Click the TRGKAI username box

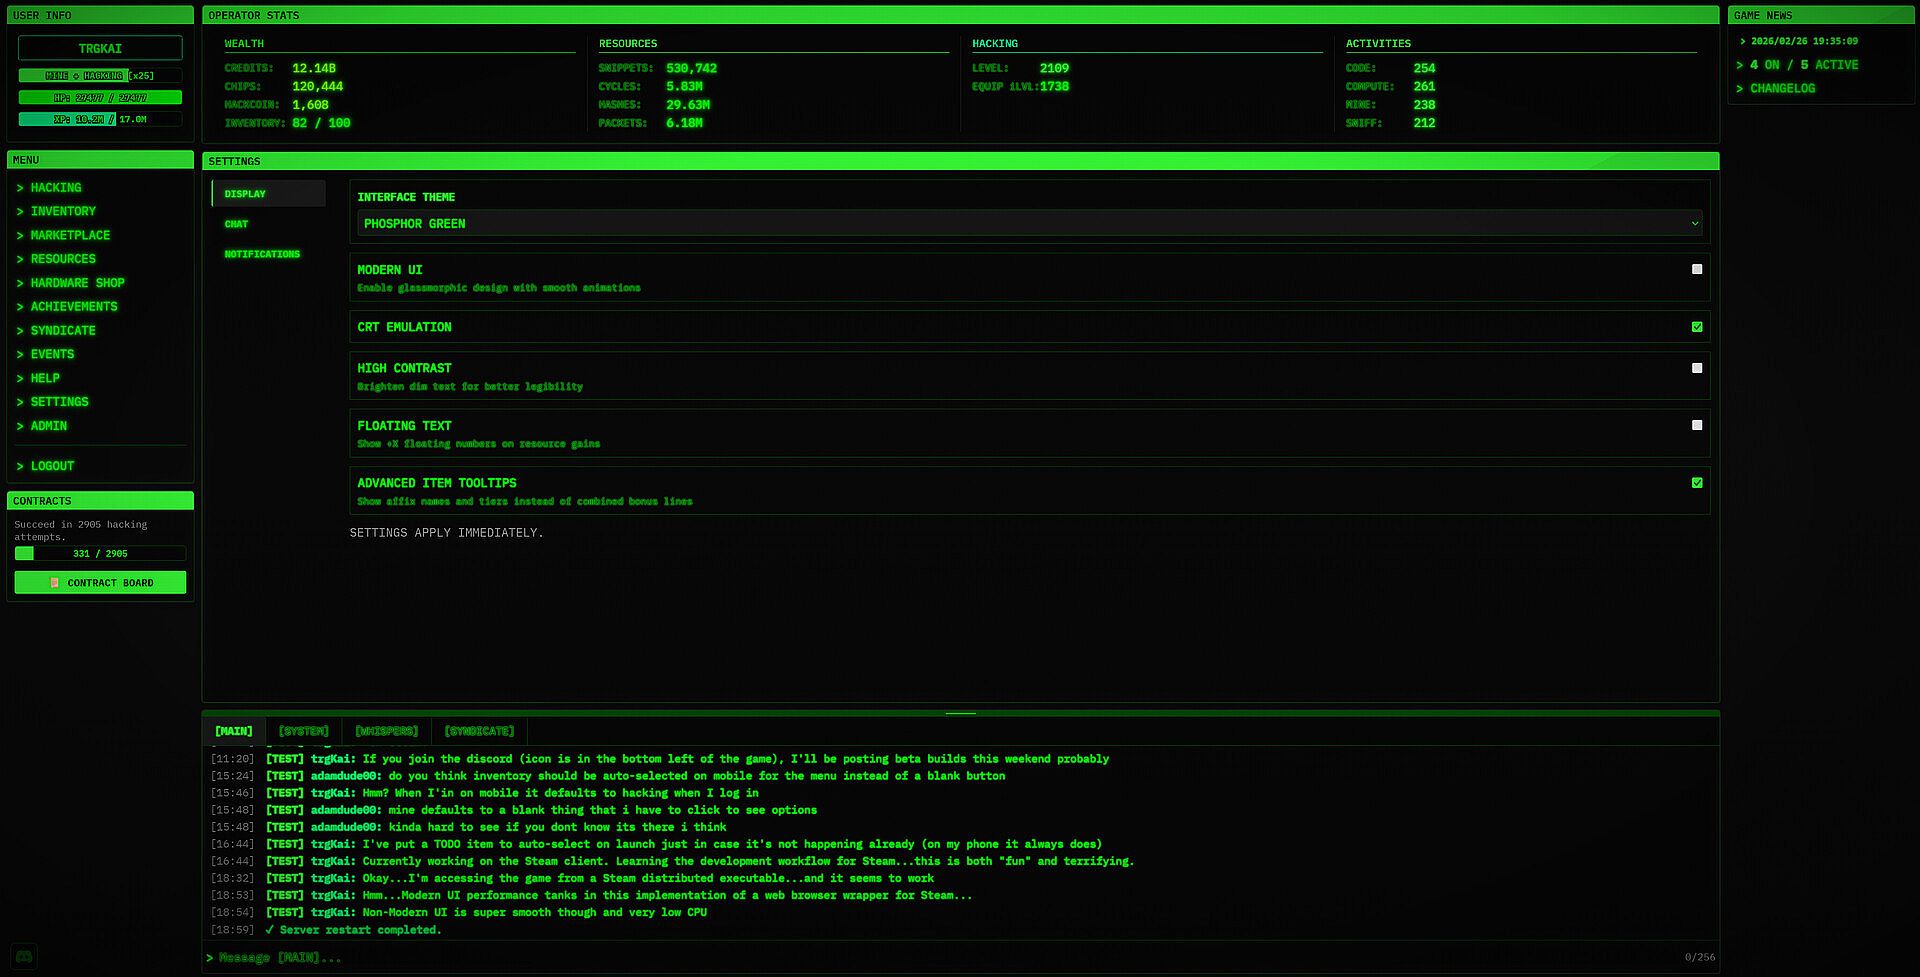pos(100,48)
